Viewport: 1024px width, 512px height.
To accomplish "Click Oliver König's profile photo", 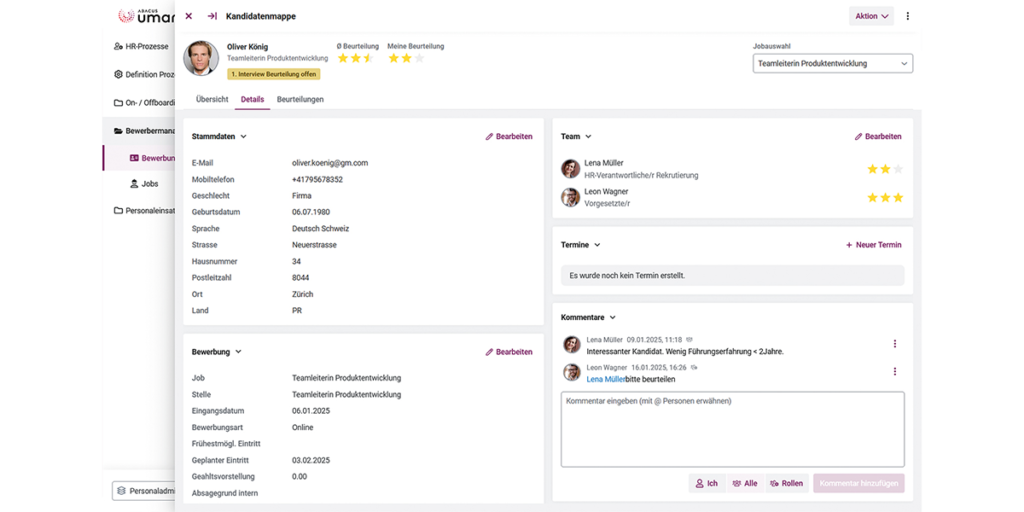I will pyautogui.click(x=201, y=58).
